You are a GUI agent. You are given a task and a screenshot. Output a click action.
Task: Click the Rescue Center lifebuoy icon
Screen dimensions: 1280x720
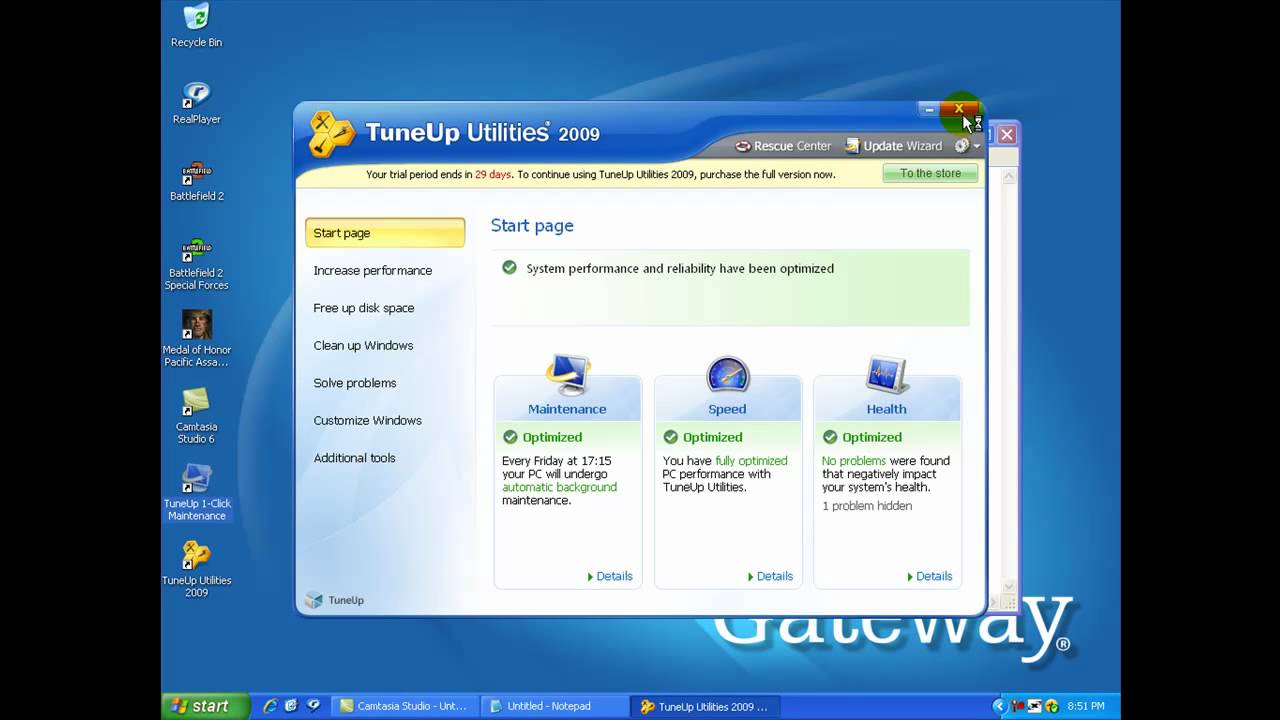tap(743, 146)
